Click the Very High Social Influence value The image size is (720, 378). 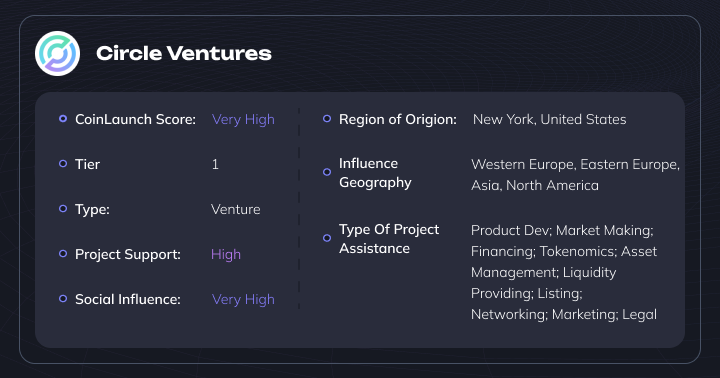[243, 299]
